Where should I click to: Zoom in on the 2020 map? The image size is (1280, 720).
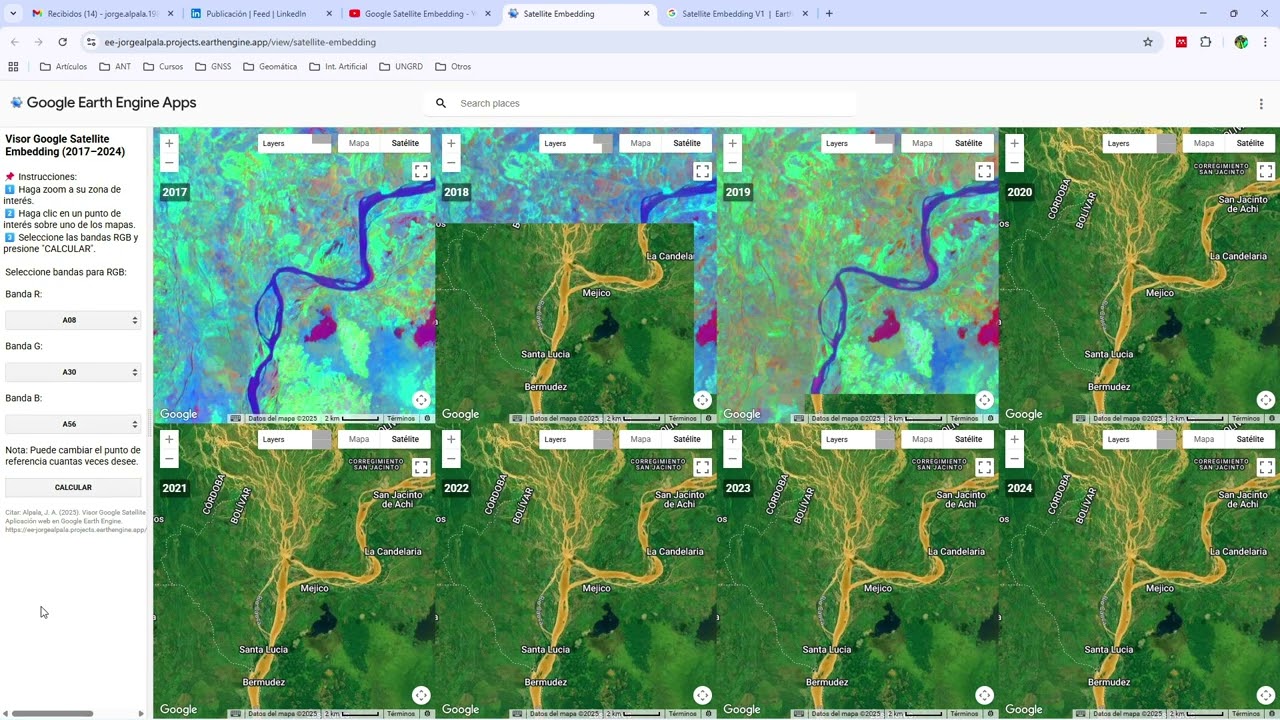point(1015,143)
